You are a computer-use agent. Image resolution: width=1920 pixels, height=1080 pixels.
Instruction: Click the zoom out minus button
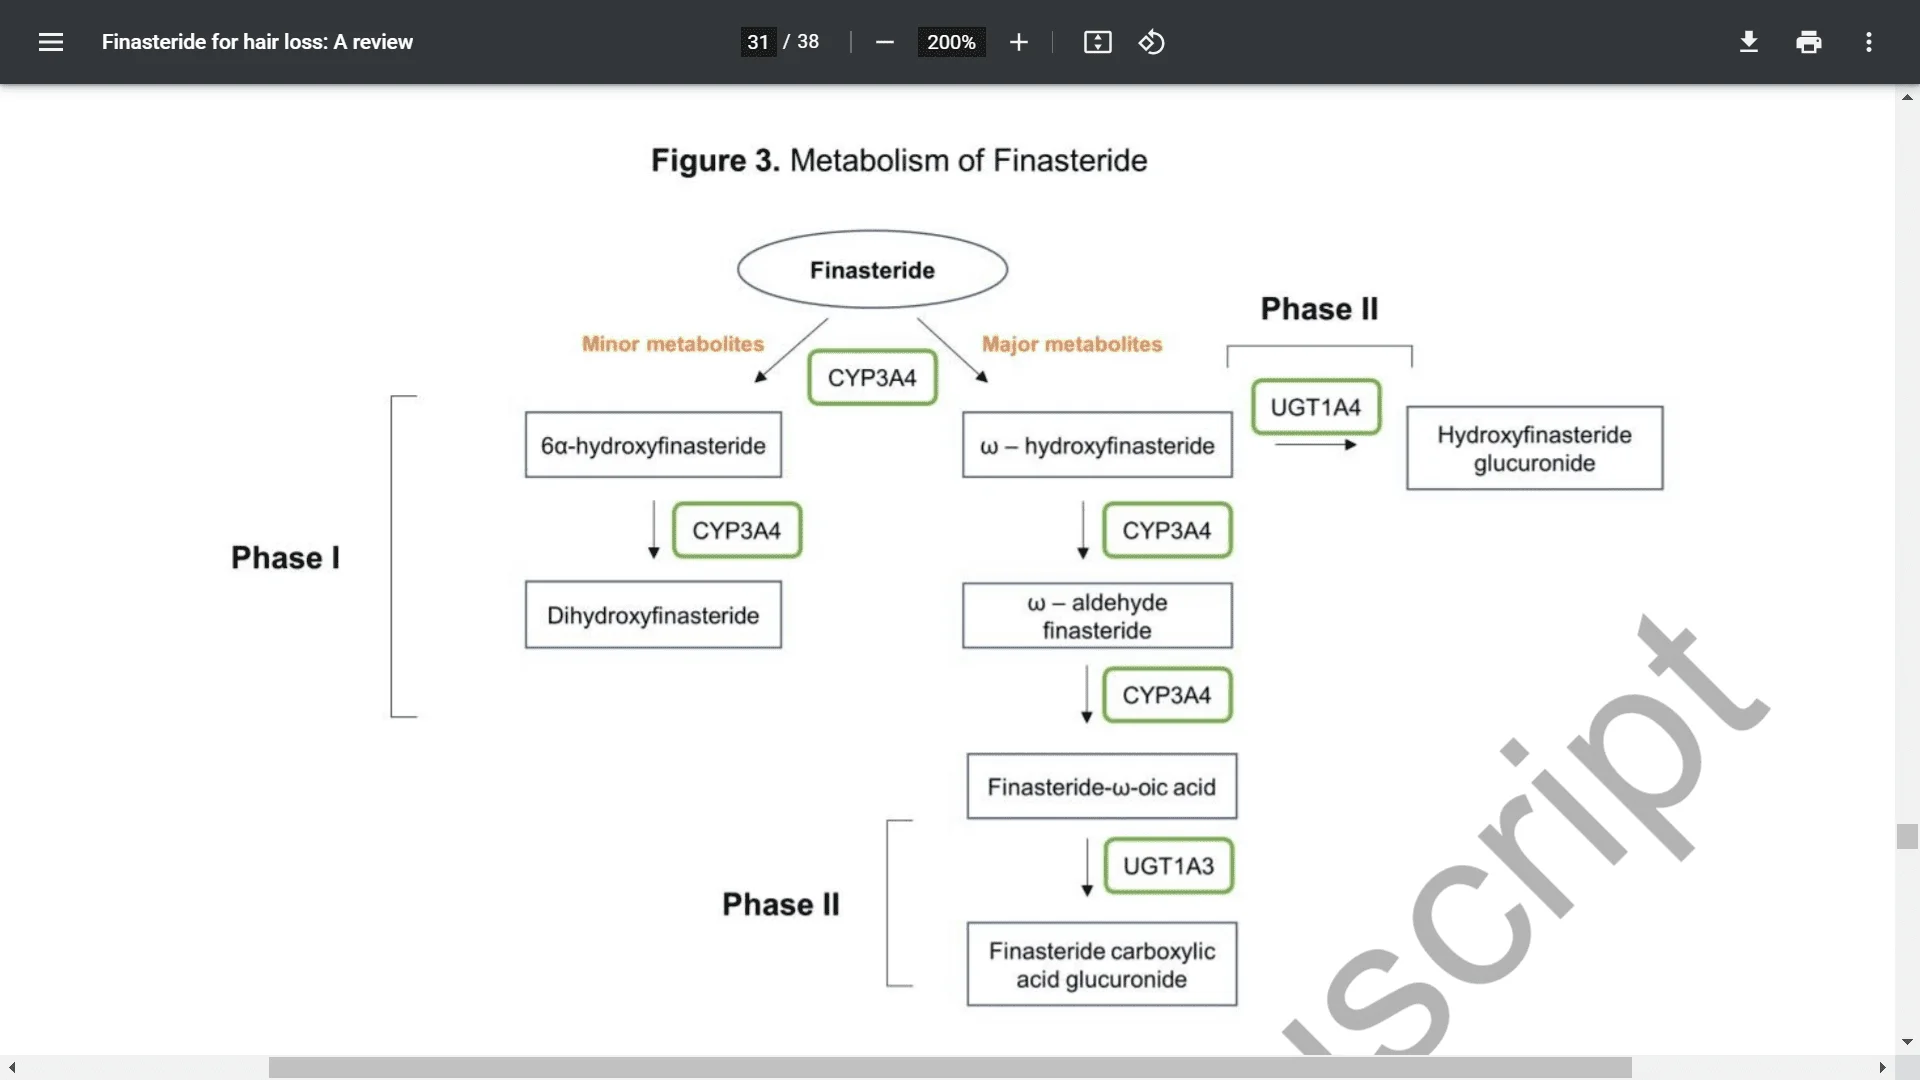click(x=884, y=42)
